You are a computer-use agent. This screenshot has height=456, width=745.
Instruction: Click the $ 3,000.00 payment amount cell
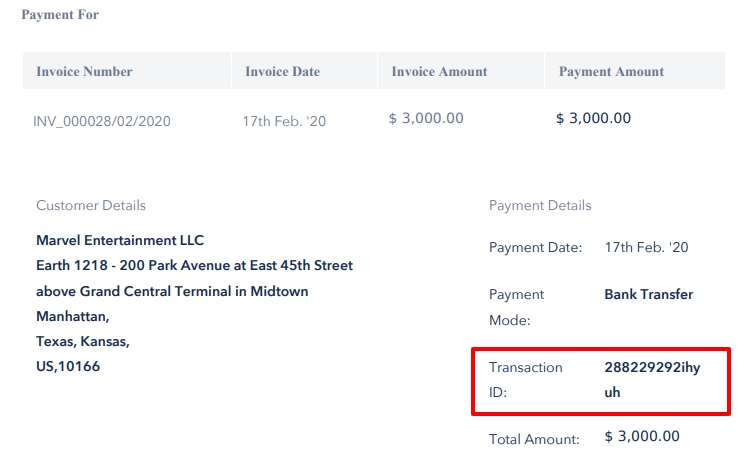[593, 118]
